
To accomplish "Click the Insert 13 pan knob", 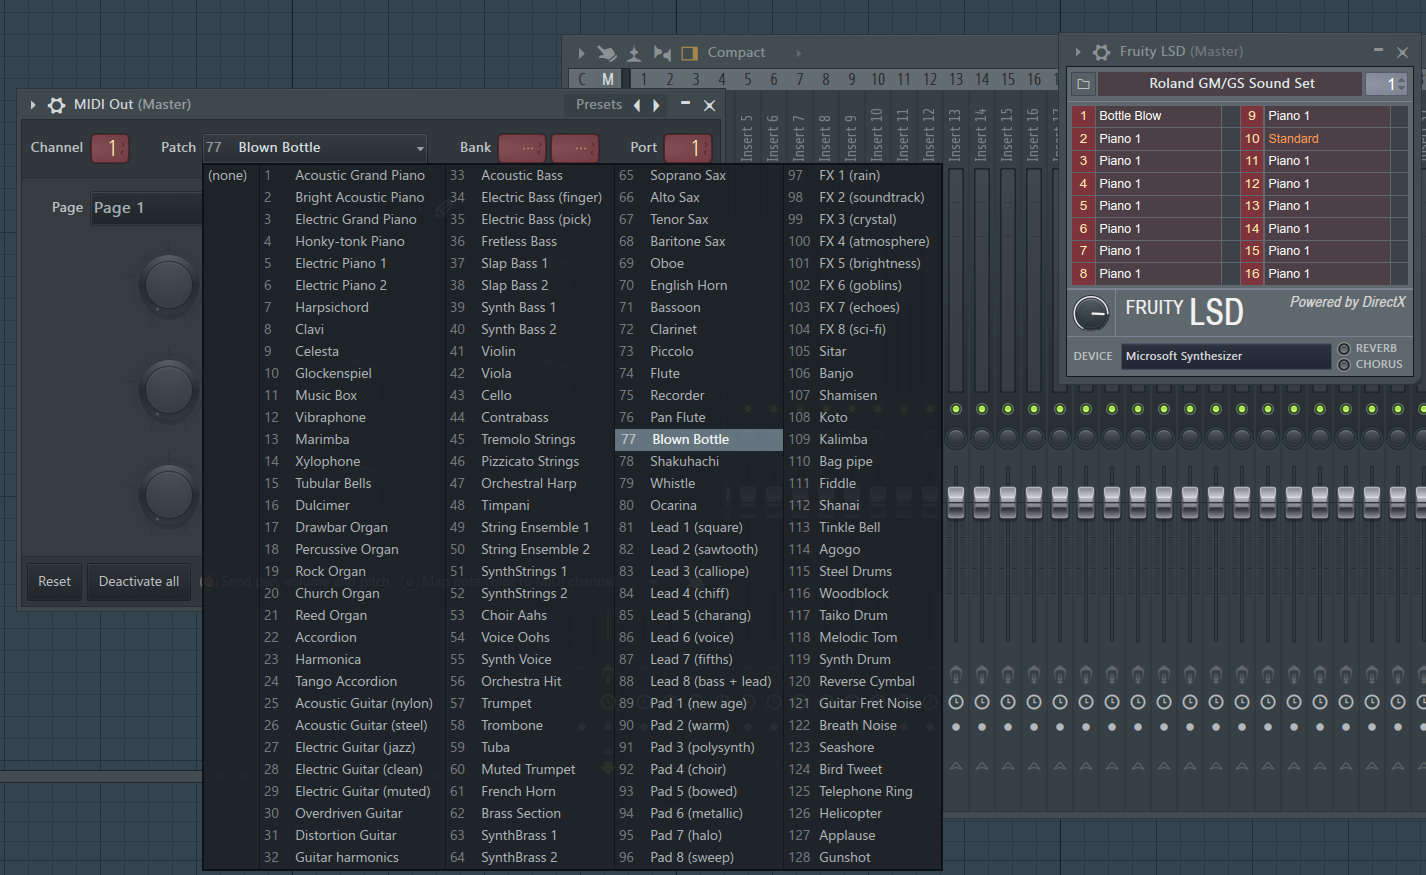I will coord(956,437).
